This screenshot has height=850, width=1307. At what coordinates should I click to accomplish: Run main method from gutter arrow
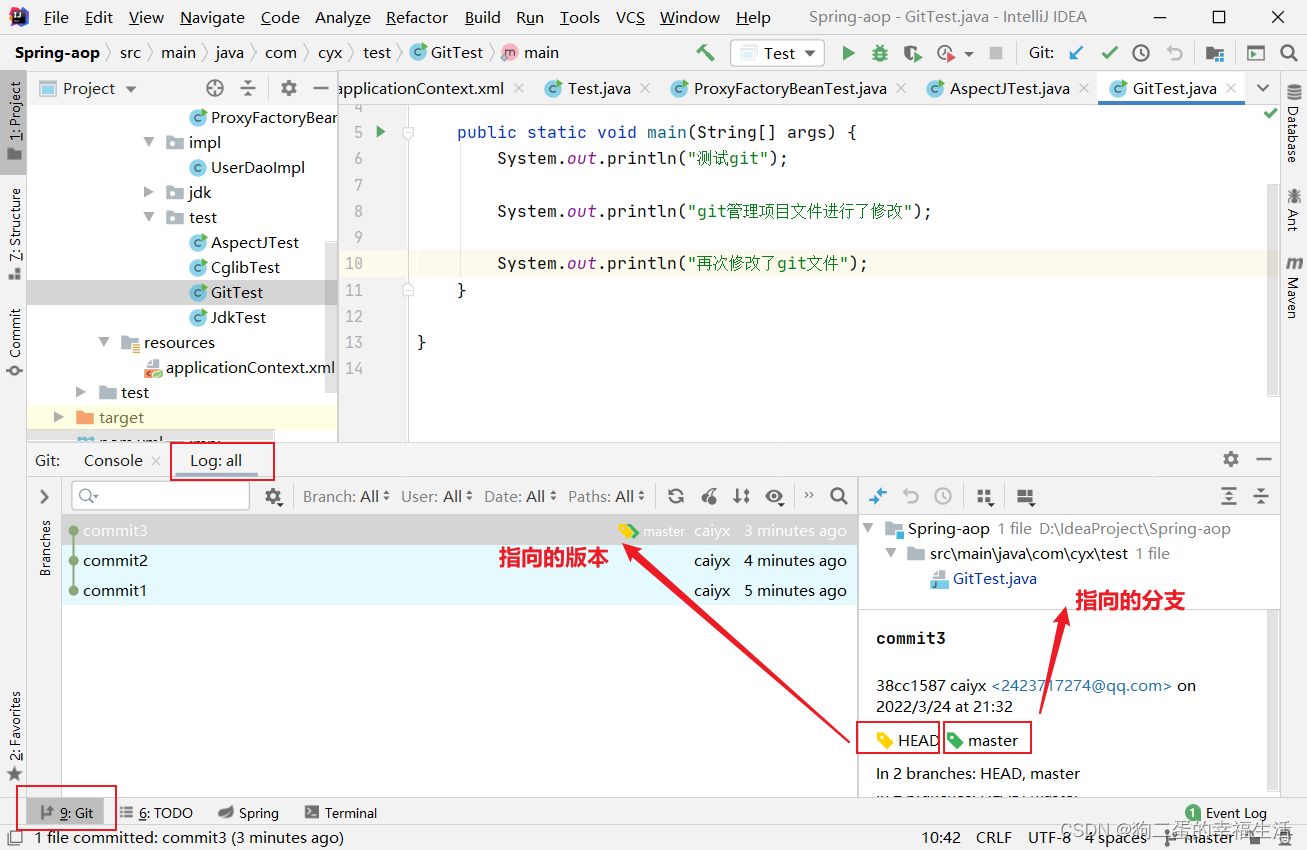(x=380, y=131)
